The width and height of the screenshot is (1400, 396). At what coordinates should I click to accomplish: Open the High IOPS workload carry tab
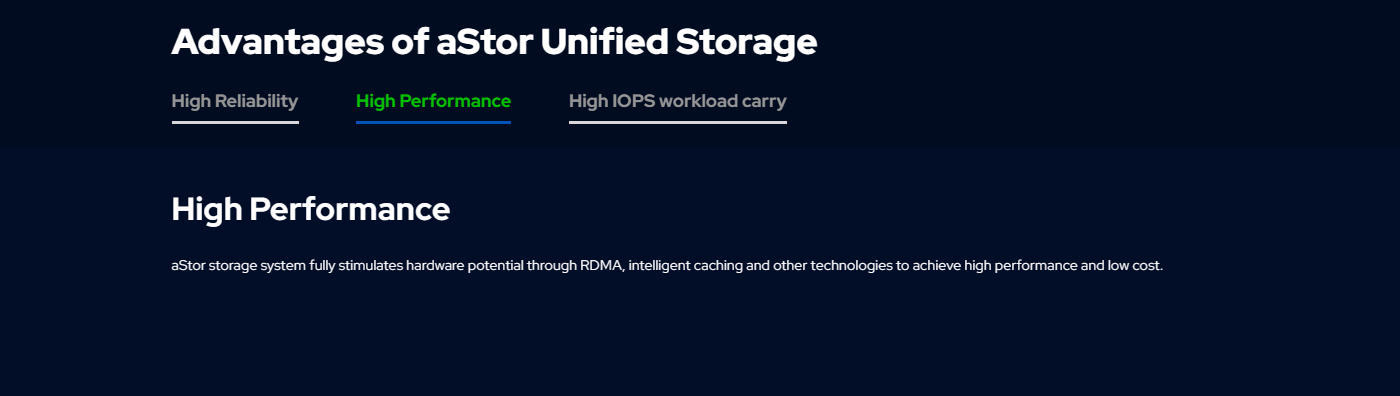click(677, 101)
